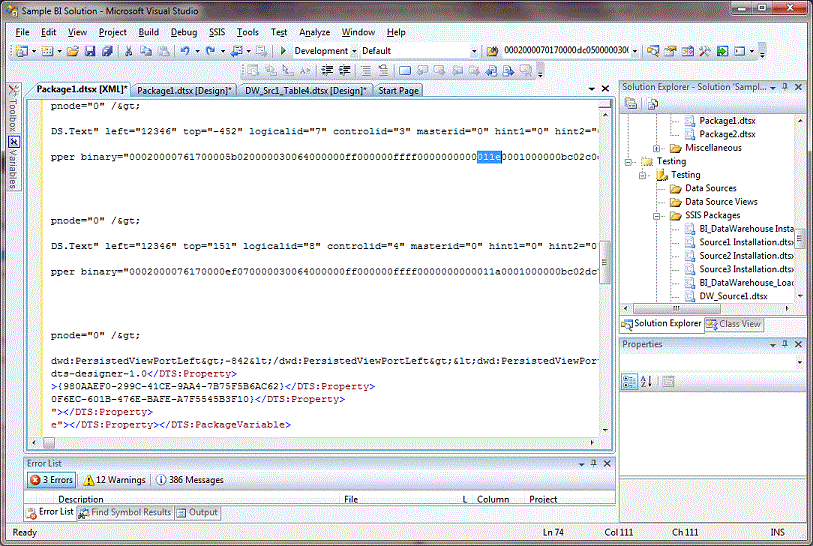The image size is (813, 546).
Task: Click Solution Explorer's Properties toolbar icon
Action: coord(630,103)
